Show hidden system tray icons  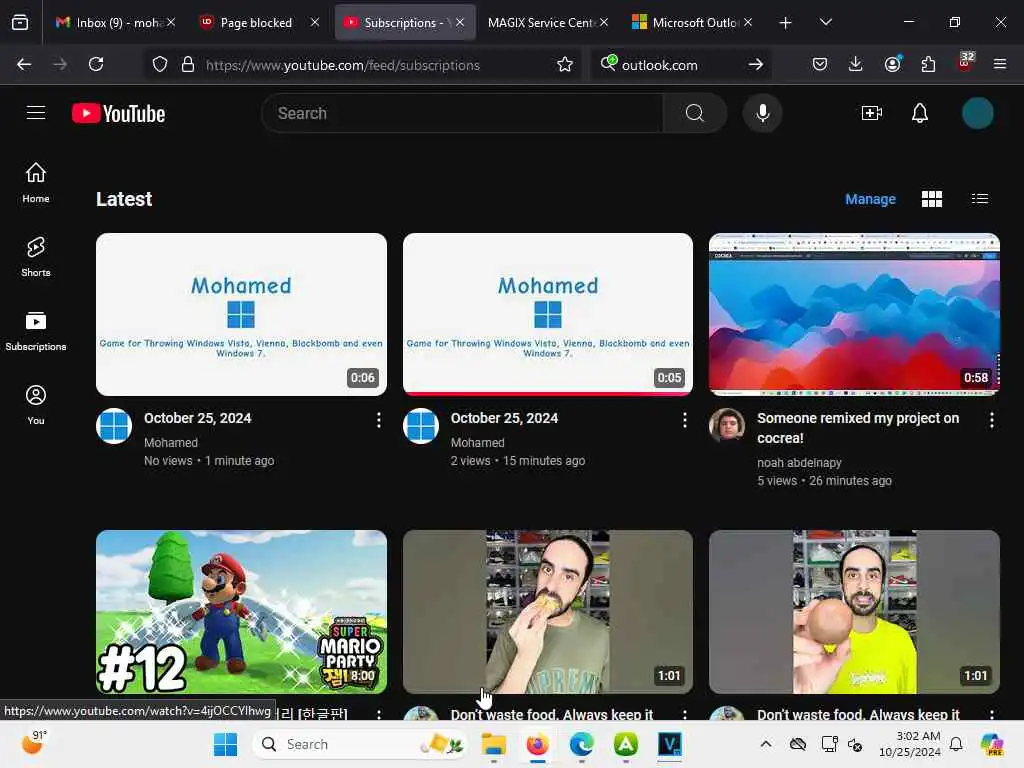765,744
